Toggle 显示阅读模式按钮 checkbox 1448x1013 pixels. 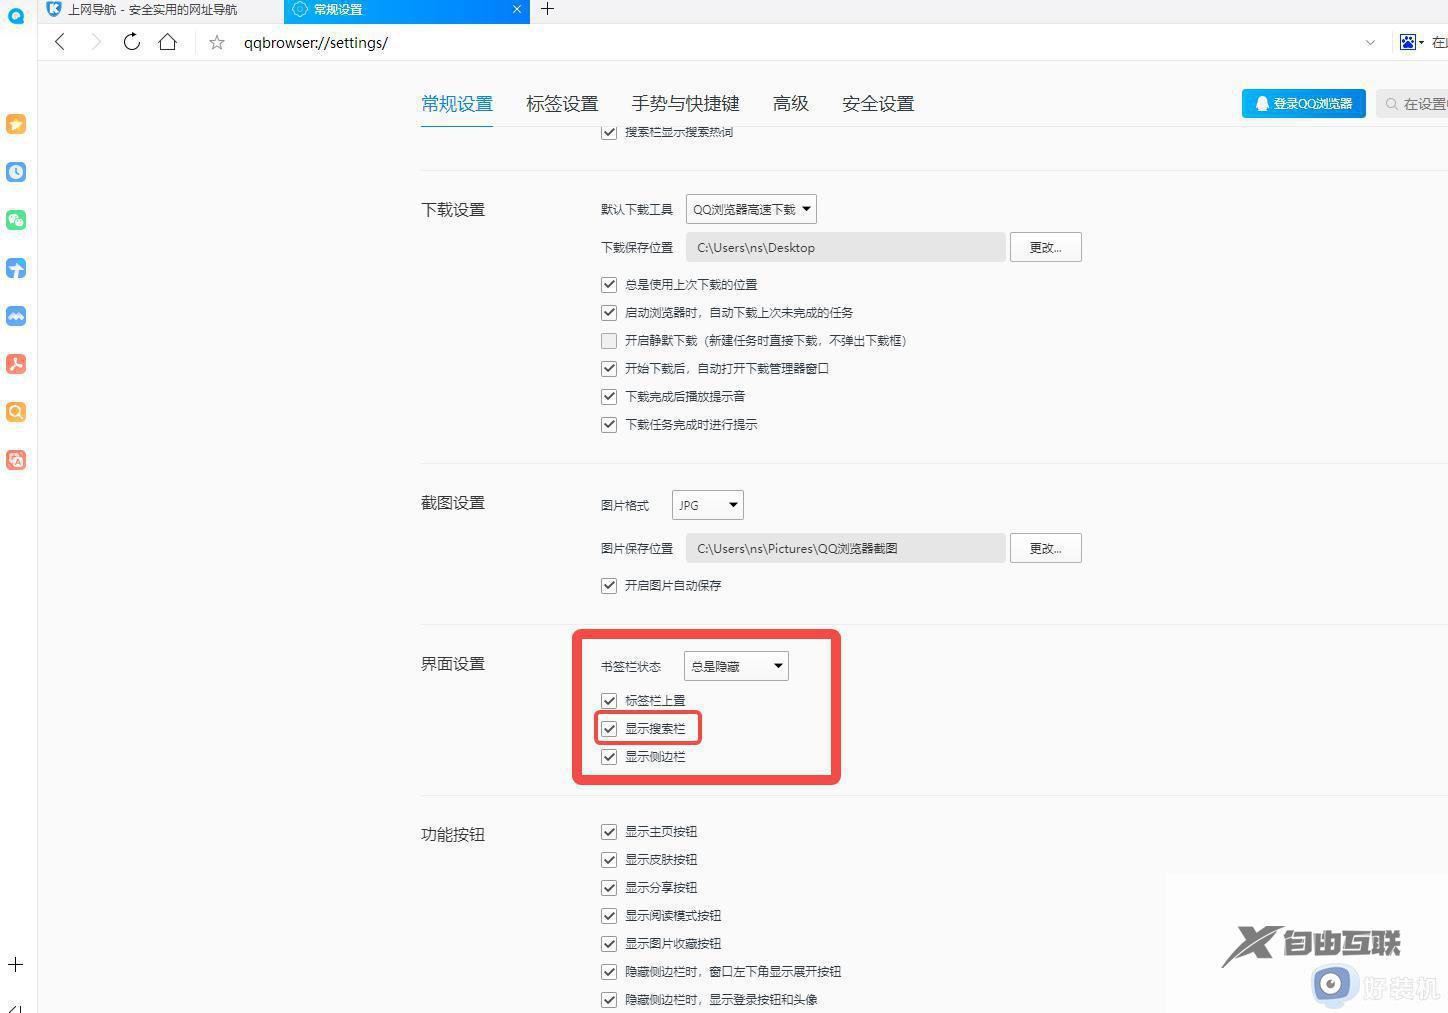[609, 916]
